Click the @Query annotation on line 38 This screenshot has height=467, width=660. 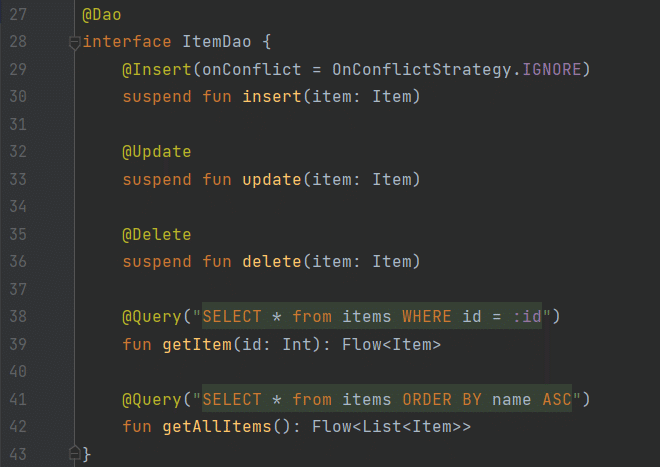click(x=152, y=316)
